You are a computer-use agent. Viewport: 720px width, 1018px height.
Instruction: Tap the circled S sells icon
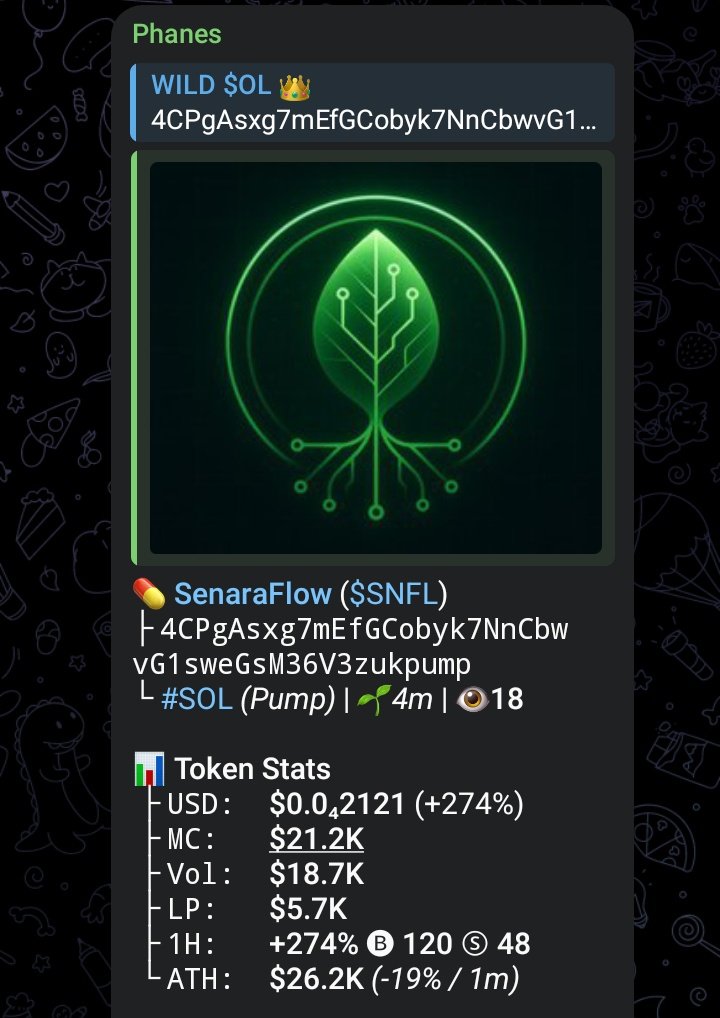[475, 944]
